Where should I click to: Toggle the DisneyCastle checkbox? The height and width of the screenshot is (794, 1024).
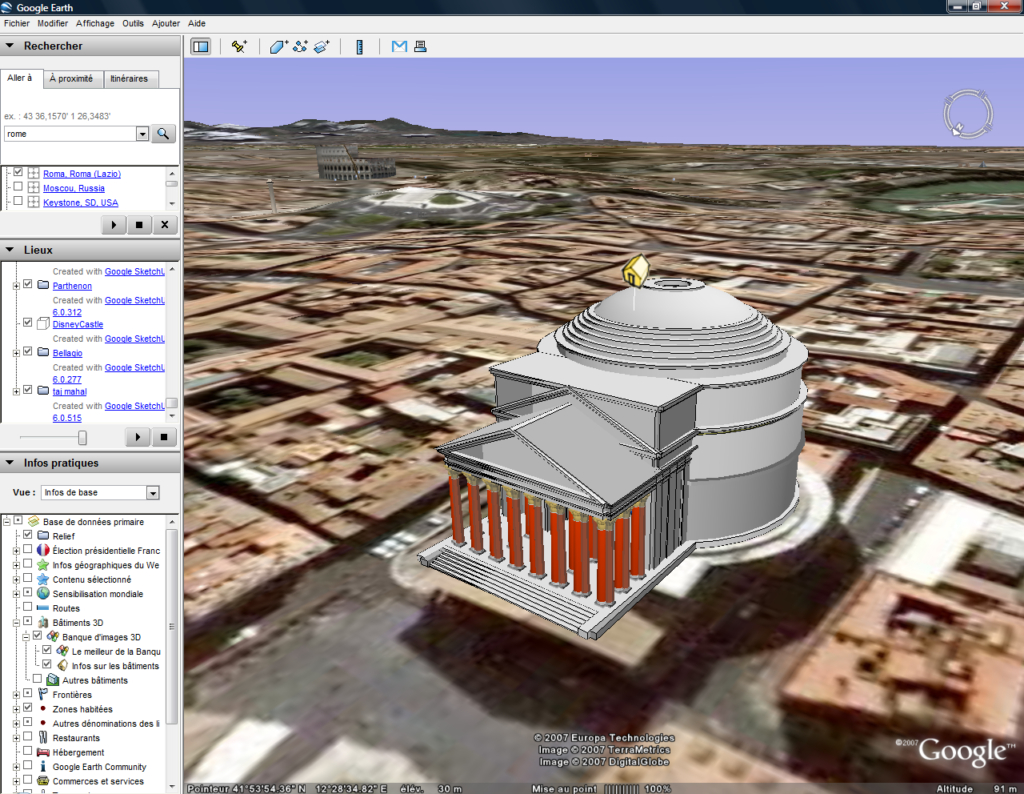coord(27,323)
